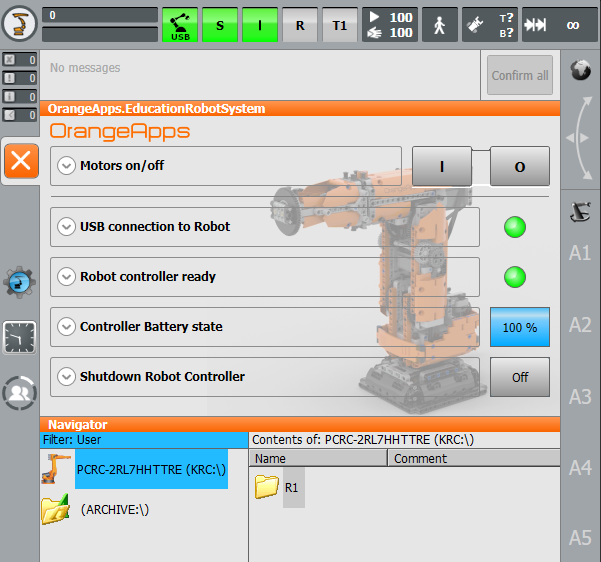601x562 pixels.
Task: Click the info messages counter icon
Action: (x=20, y=97)
